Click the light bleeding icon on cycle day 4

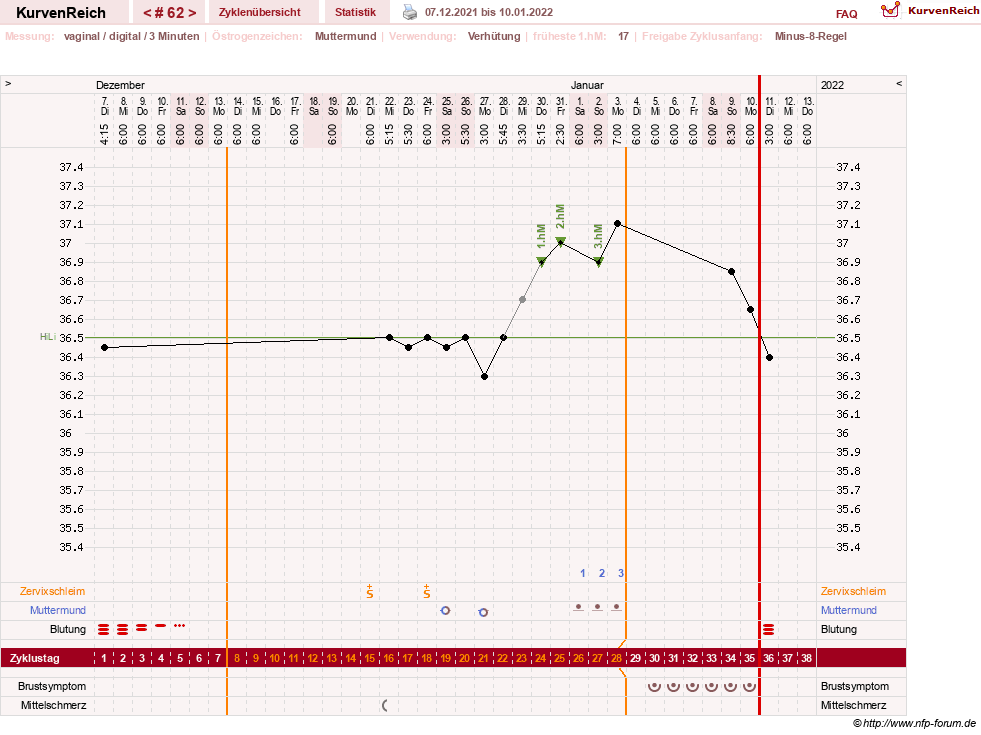(161, 625)
